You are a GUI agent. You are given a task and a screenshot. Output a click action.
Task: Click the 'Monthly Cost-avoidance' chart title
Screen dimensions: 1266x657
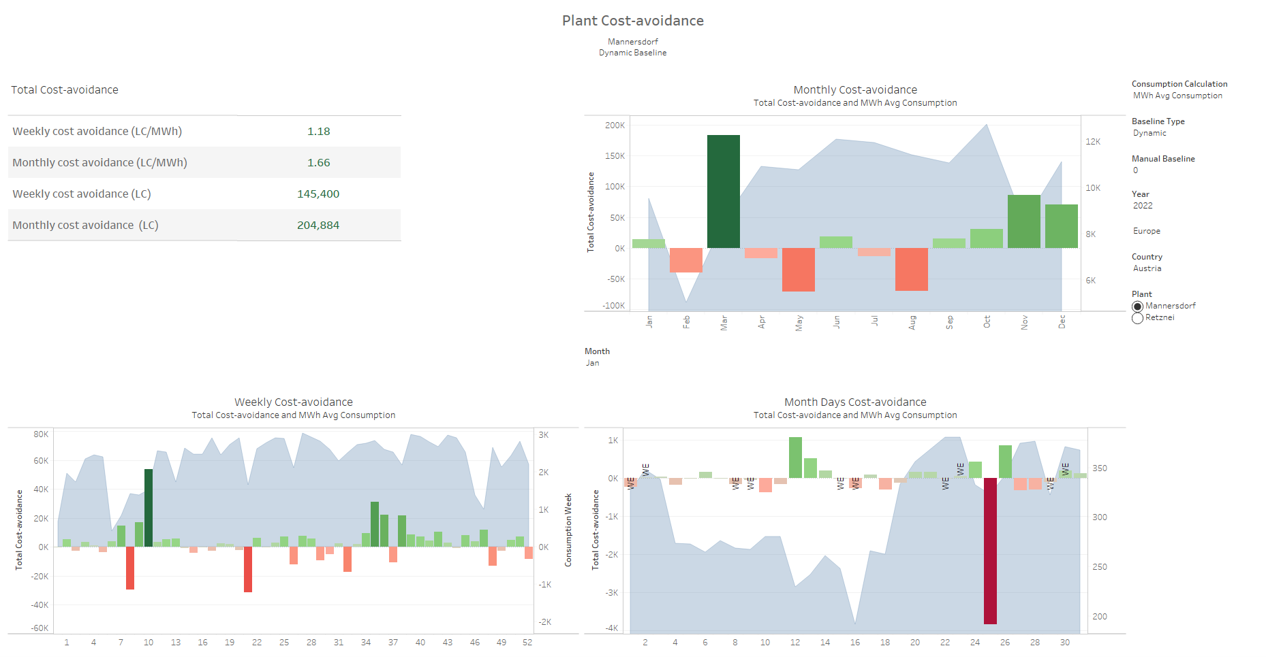[x=855, y=90]
